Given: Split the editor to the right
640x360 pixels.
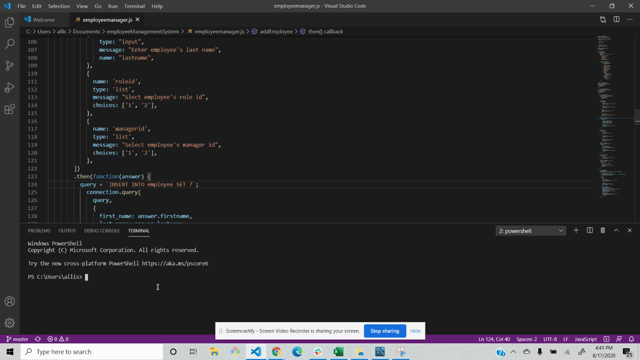Looking at the screenshot, I should click(616, 20).
